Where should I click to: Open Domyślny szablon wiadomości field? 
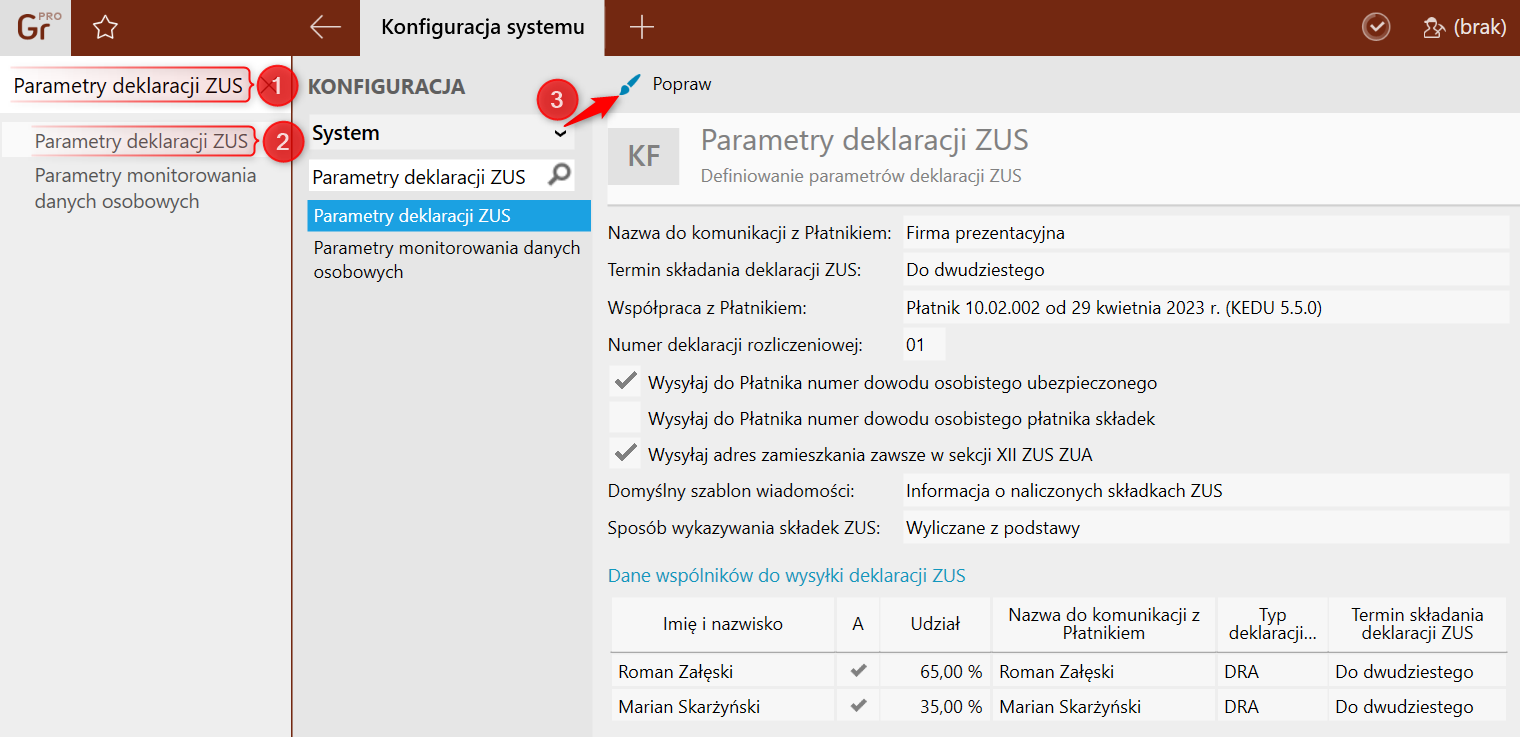click(1205, 491)
